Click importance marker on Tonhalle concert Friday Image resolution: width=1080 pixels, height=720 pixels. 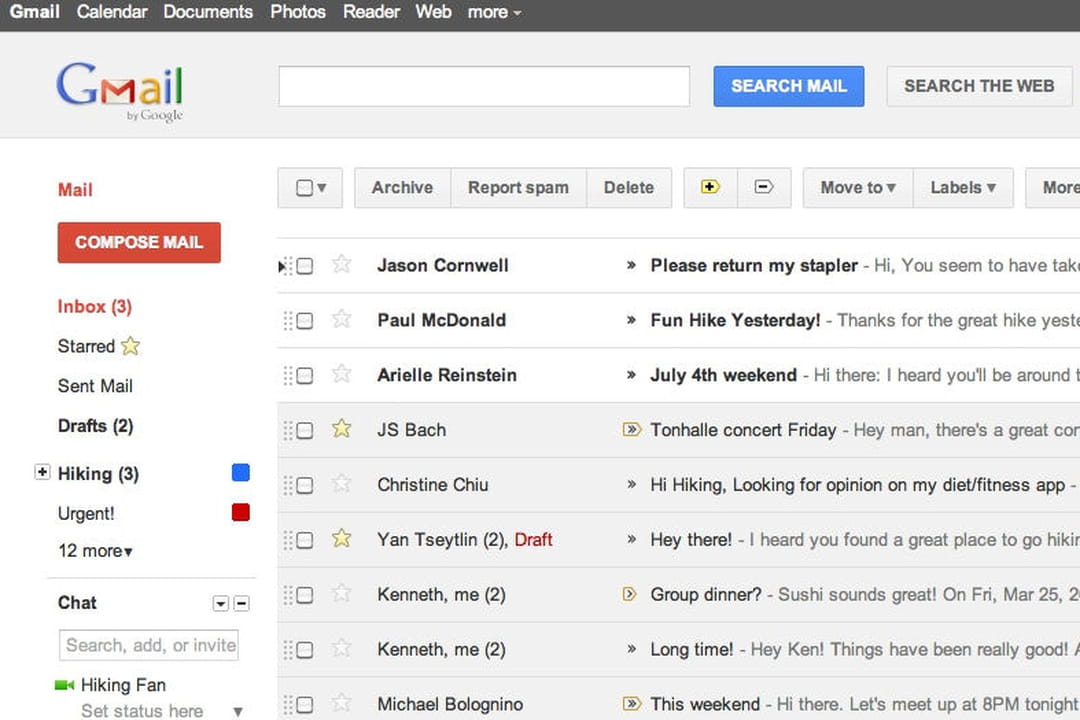point(631,430)
